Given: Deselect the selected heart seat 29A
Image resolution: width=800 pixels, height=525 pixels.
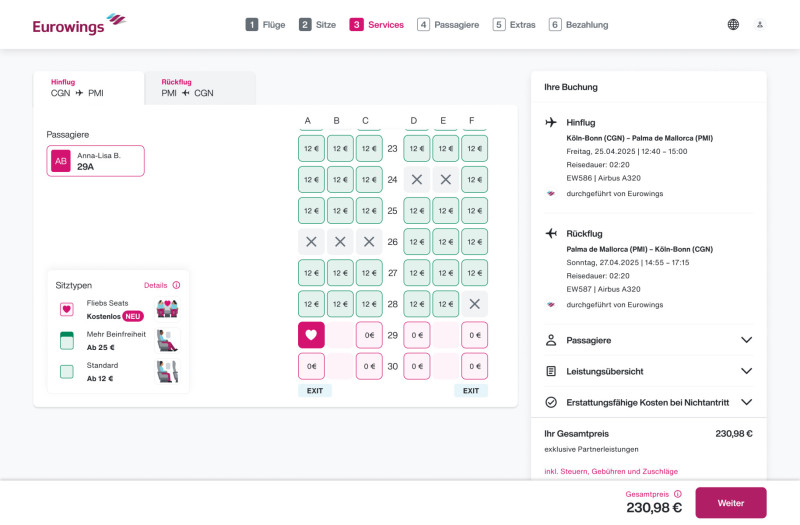Looking at the screenshot, I should coord(311,335).
